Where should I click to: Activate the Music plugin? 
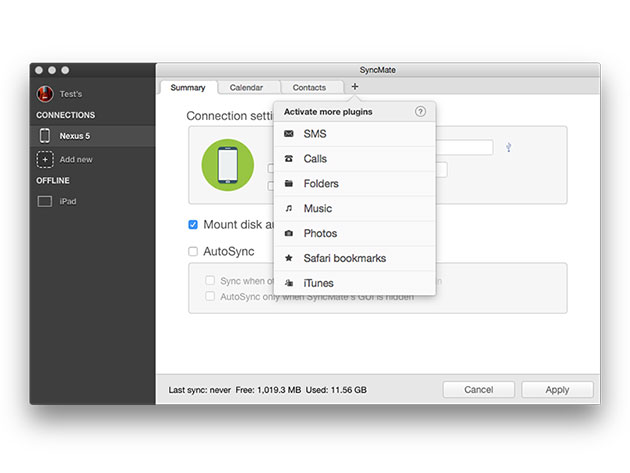coord(354,209)
